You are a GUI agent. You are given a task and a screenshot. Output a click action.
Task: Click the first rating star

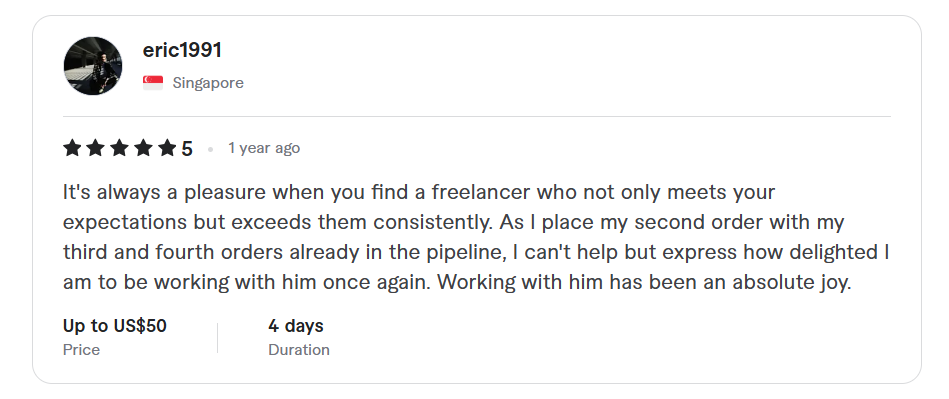72,148
